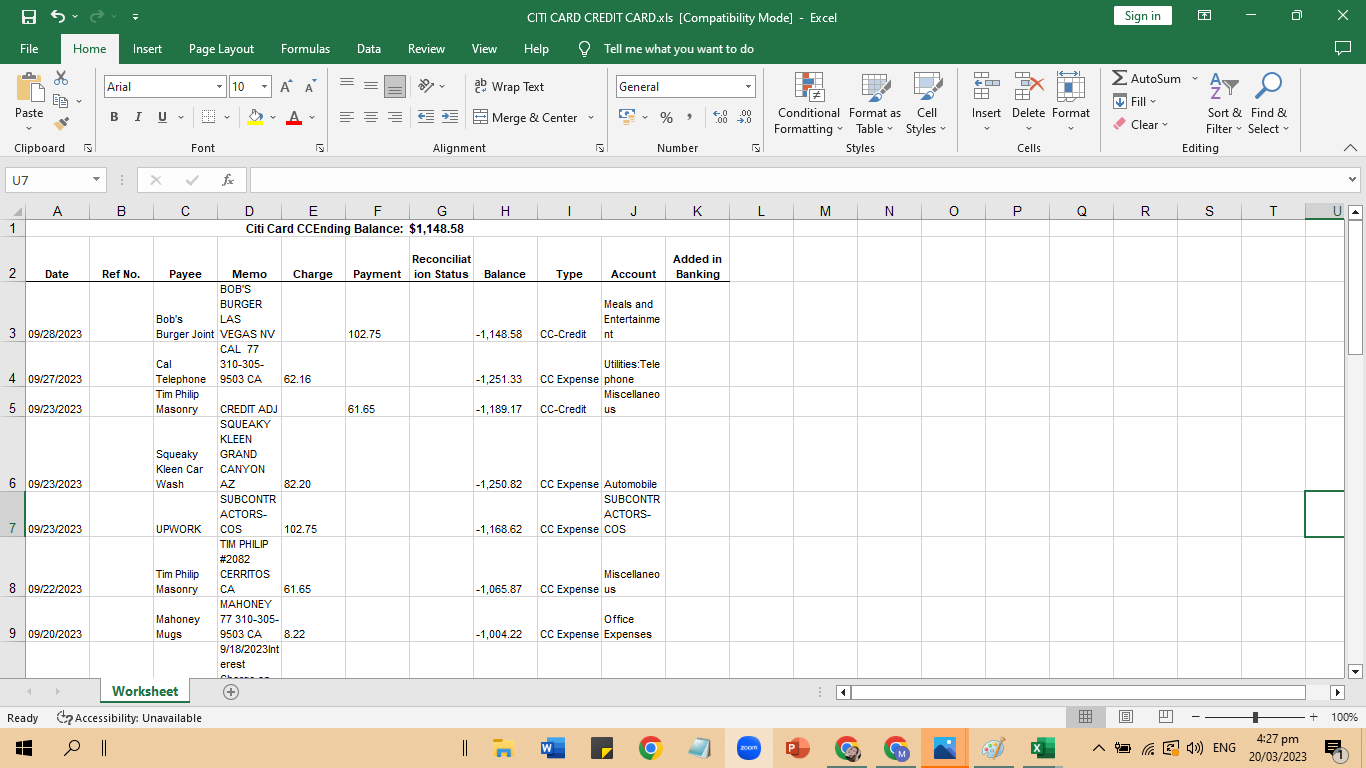
Task: Add new sheet with plus icon
Action: click(231, 691)
